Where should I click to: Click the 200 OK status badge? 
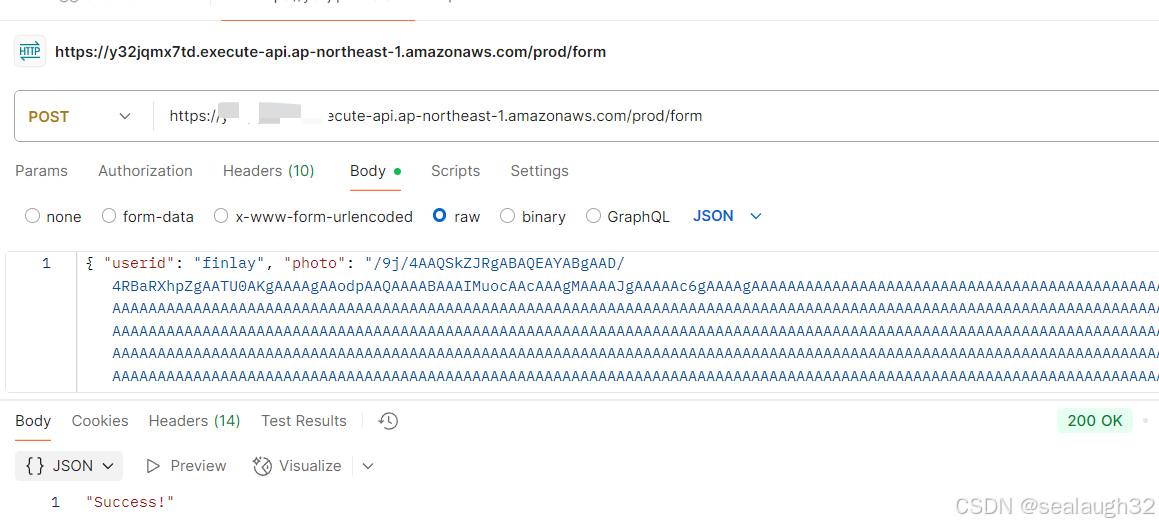pos(1095,421)
